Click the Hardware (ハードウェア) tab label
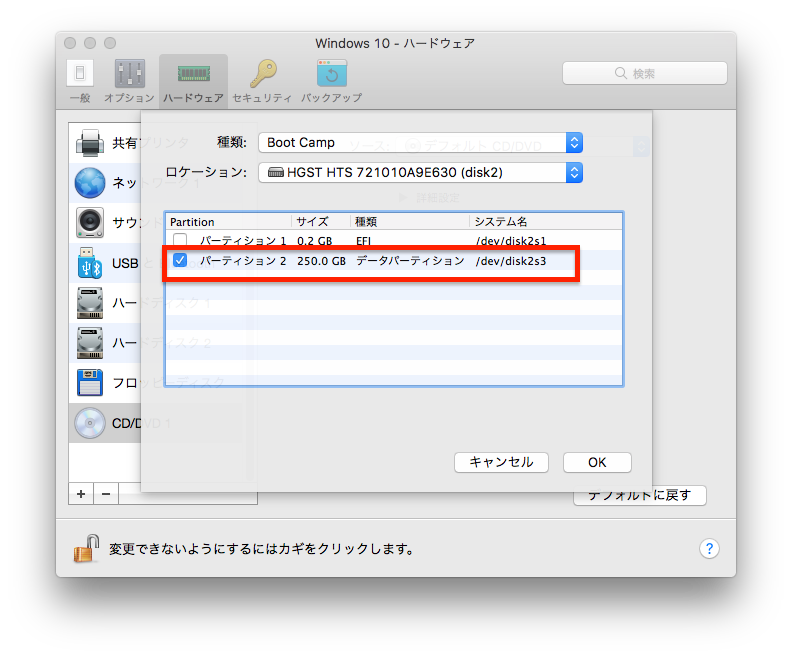The image size is (792, 657). [x=193, y=98]
